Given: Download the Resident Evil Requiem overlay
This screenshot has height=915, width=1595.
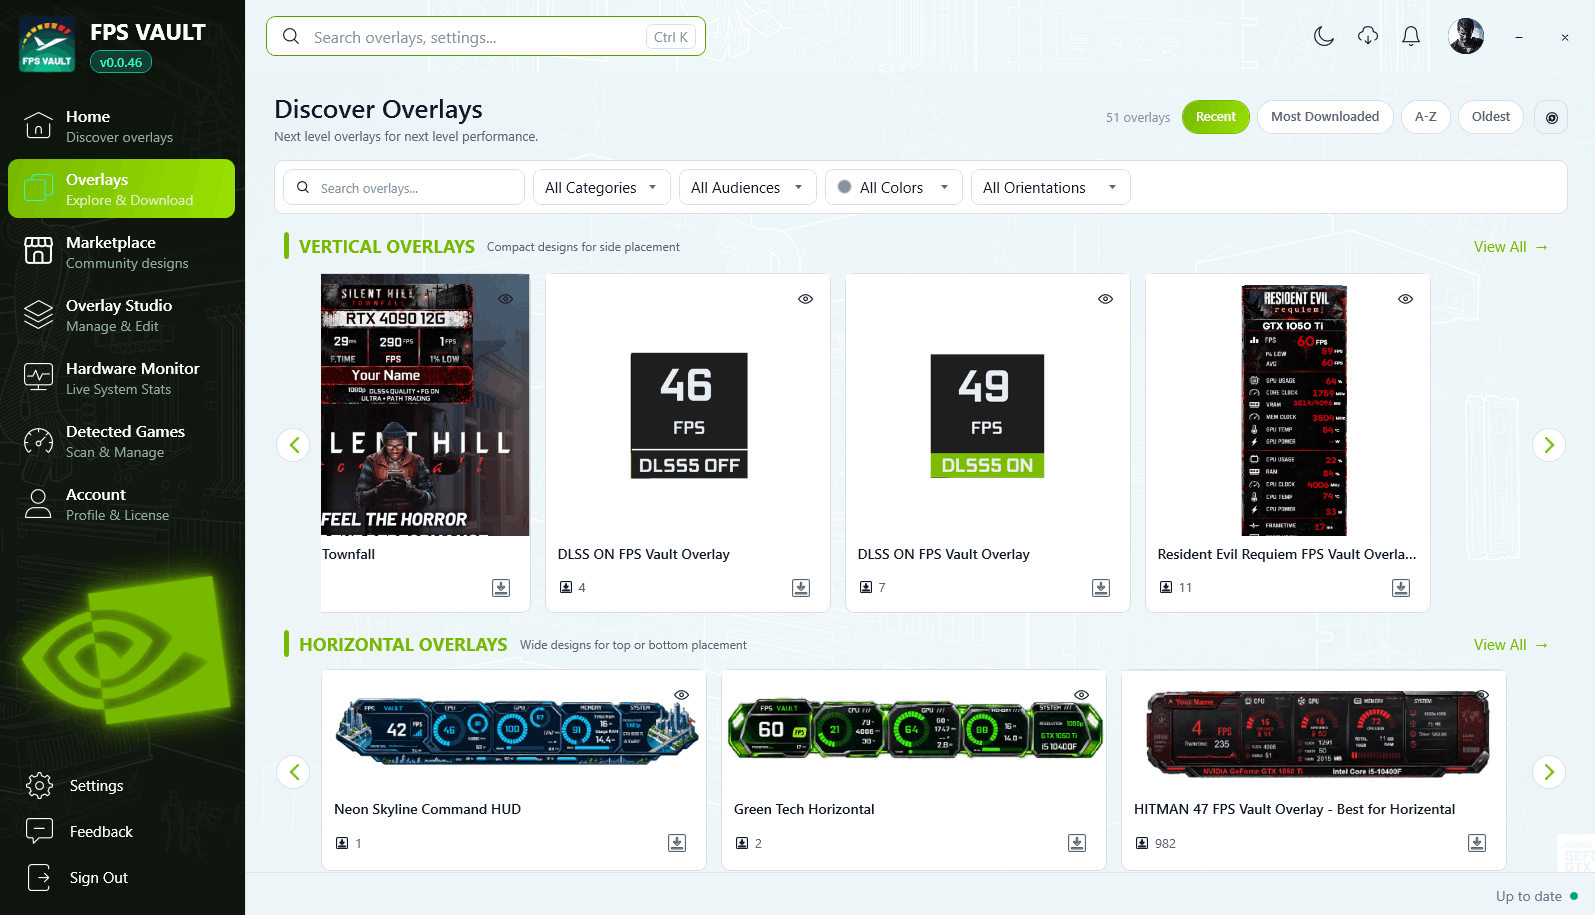Looking at the screenshot, I should pyautogui.click(x=1401, y=588).
